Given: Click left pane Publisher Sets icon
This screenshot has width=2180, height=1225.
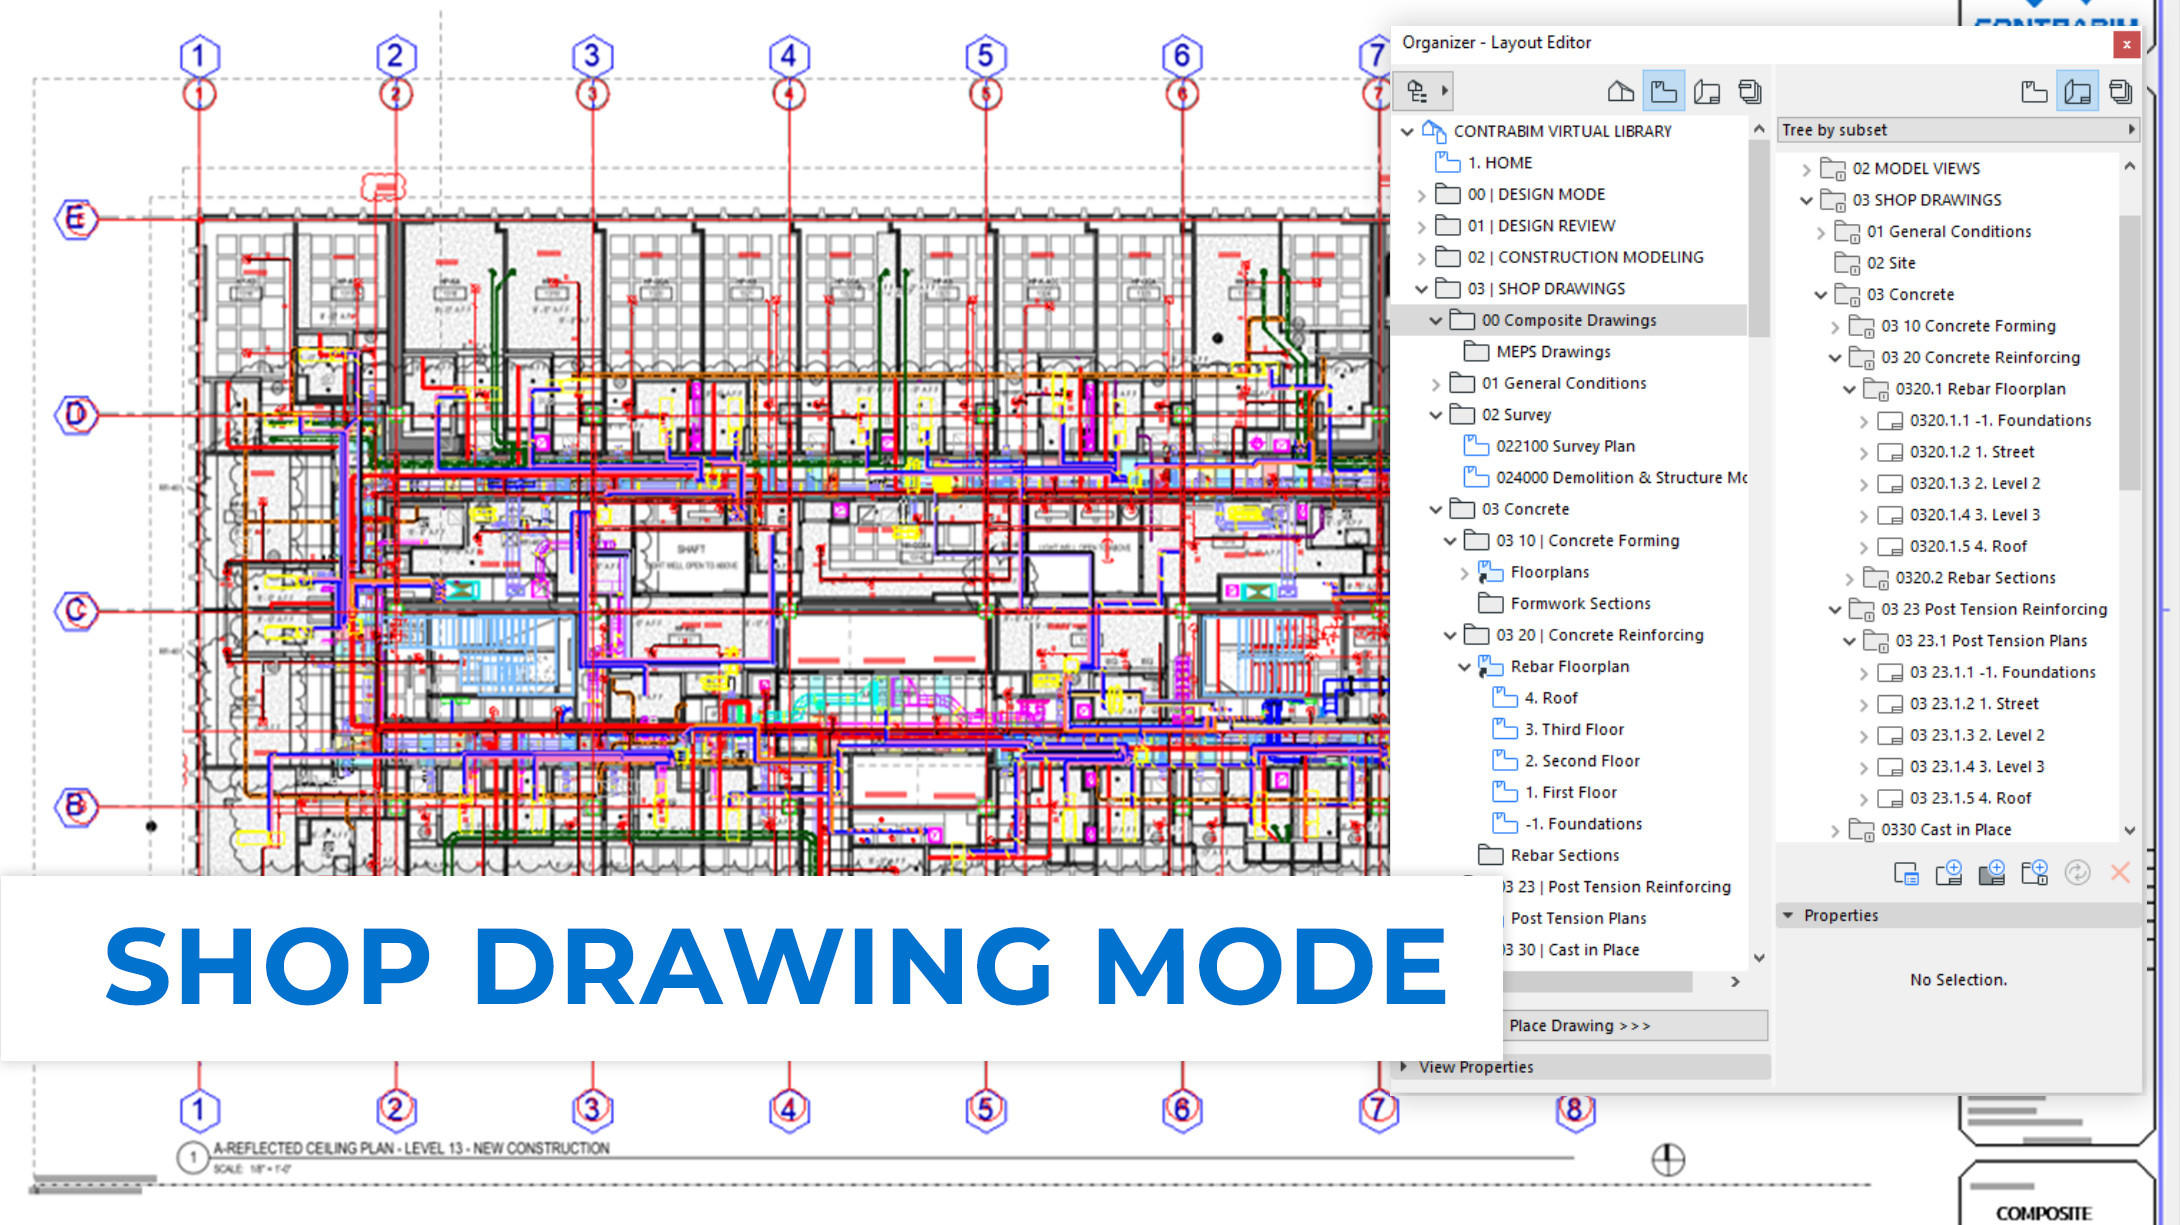Looking at the screenshot, I should pos(1750,92).
